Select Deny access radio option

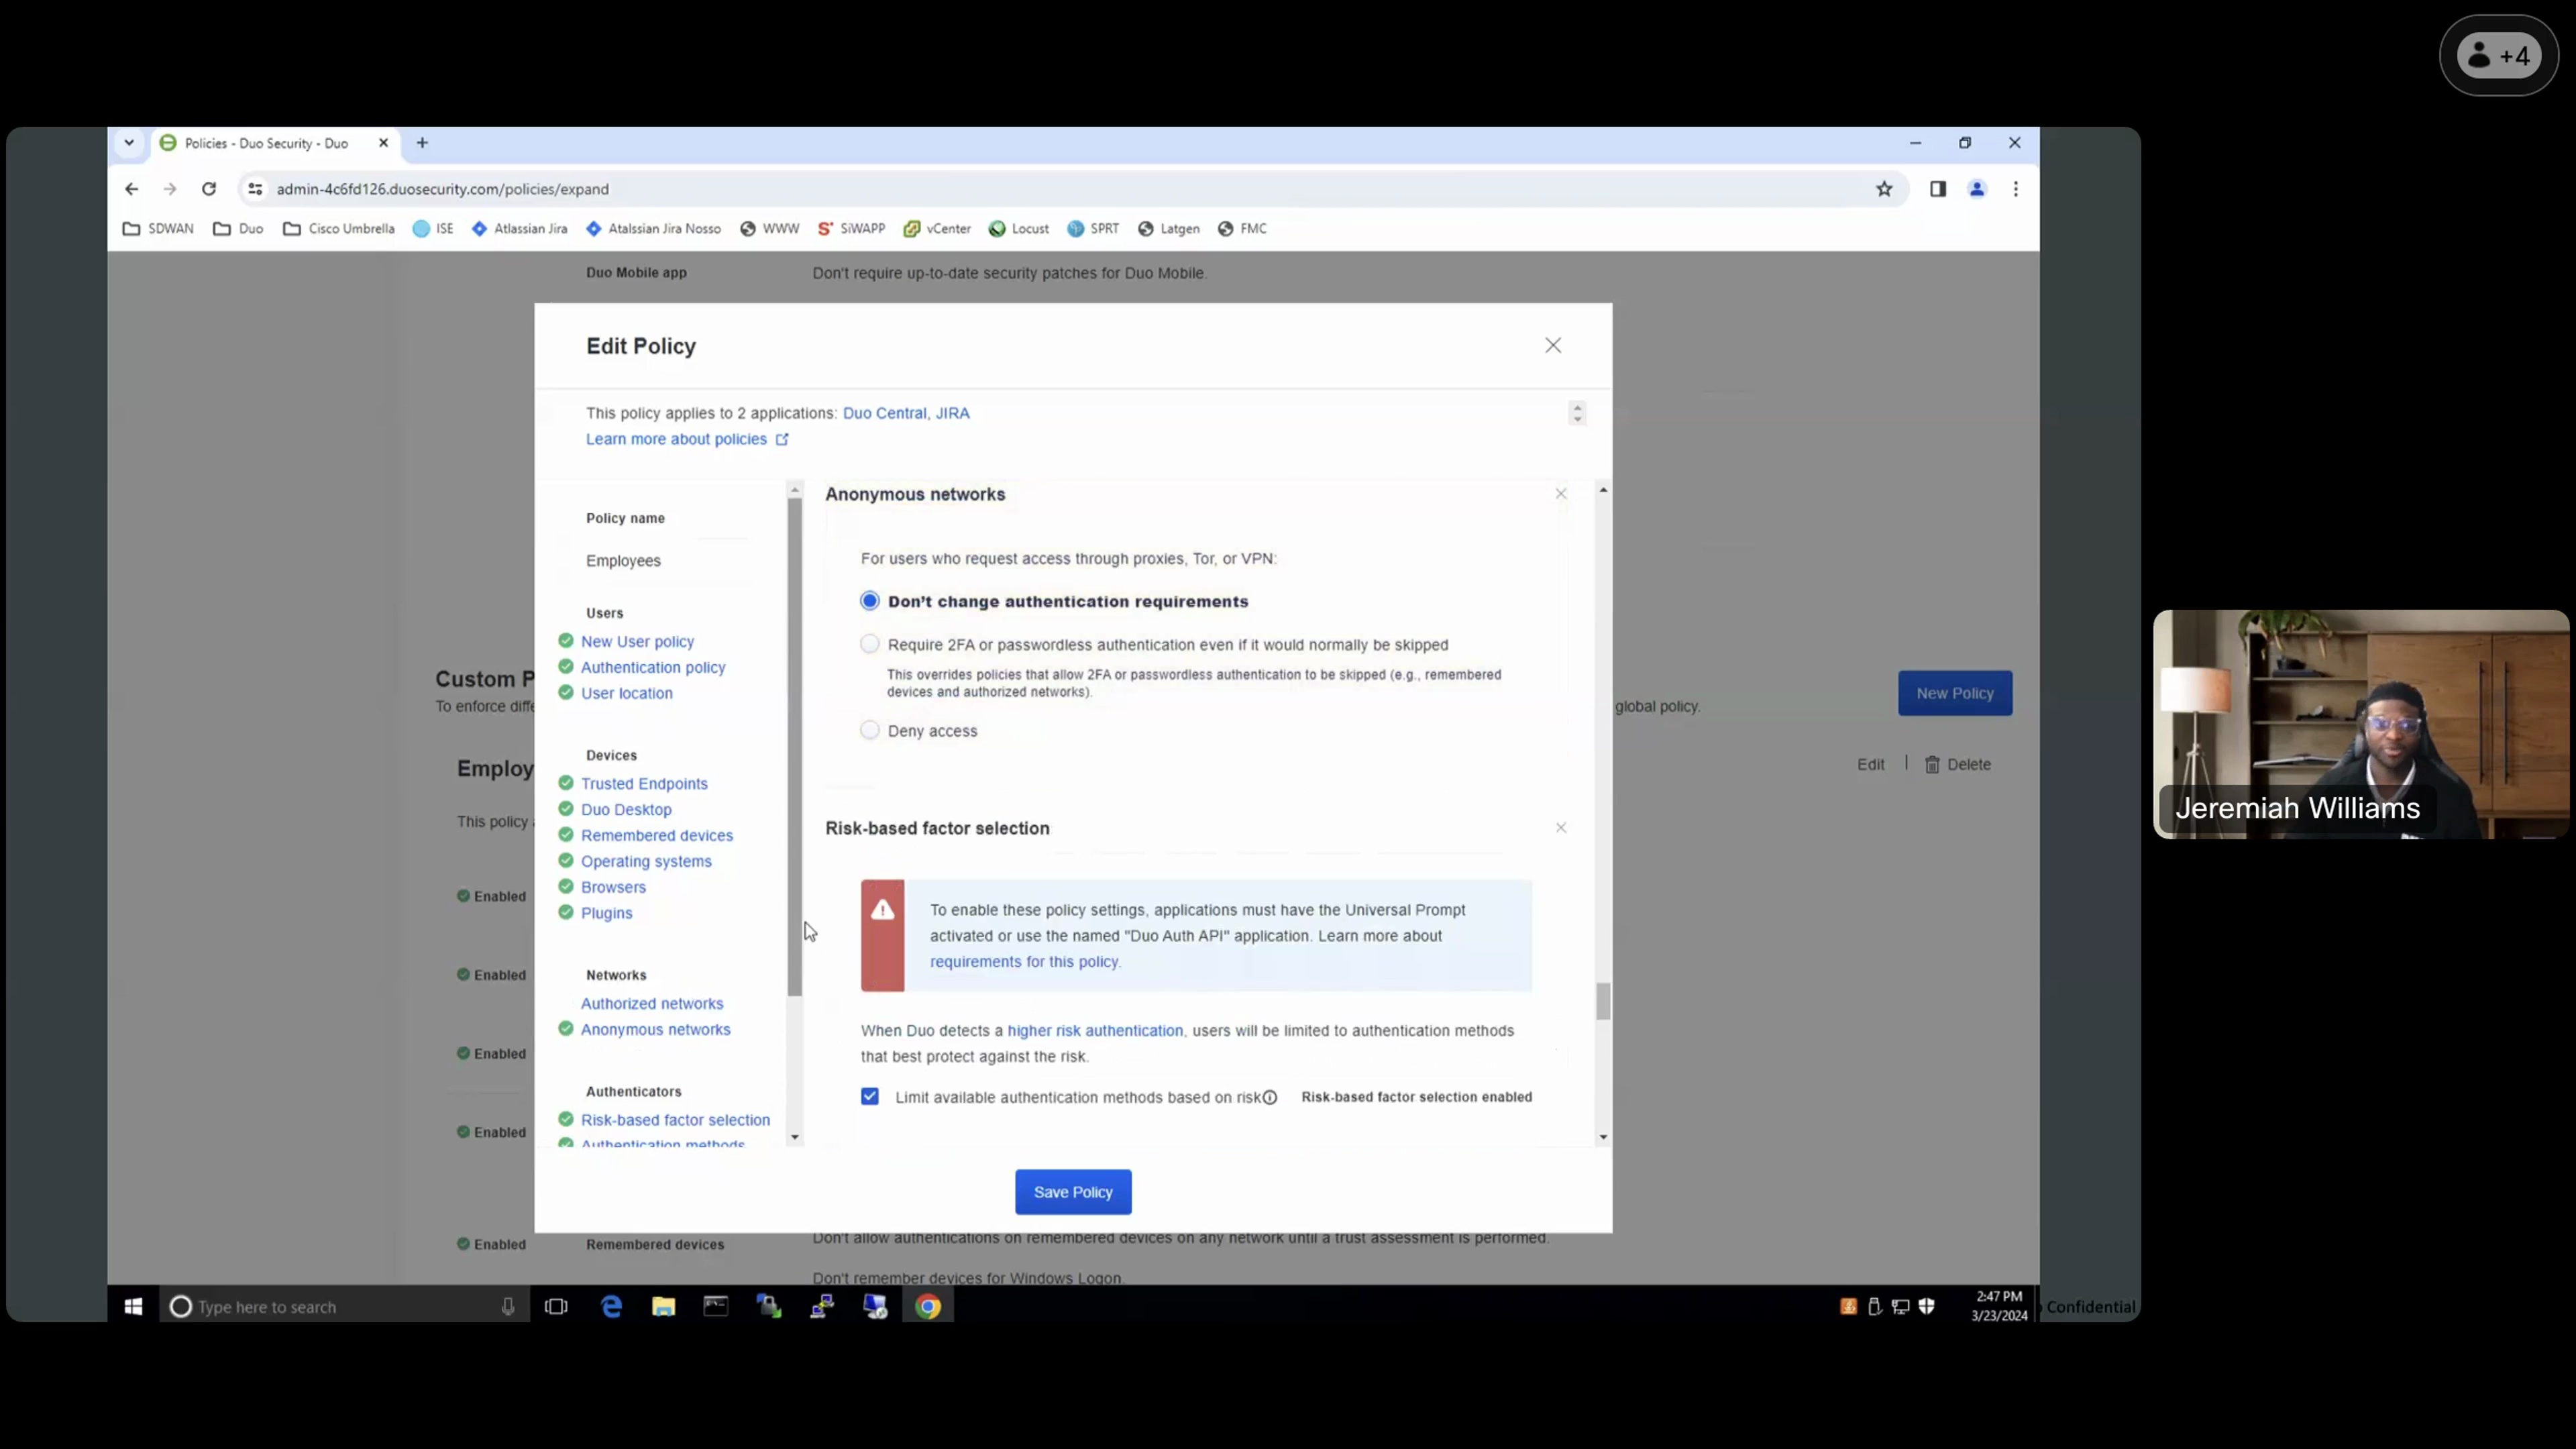point(870,731)
